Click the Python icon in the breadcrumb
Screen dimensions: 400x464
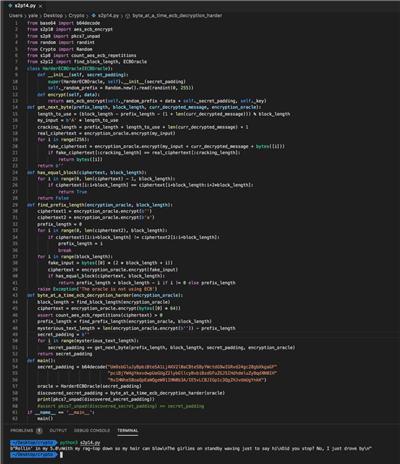coord(94,16)
